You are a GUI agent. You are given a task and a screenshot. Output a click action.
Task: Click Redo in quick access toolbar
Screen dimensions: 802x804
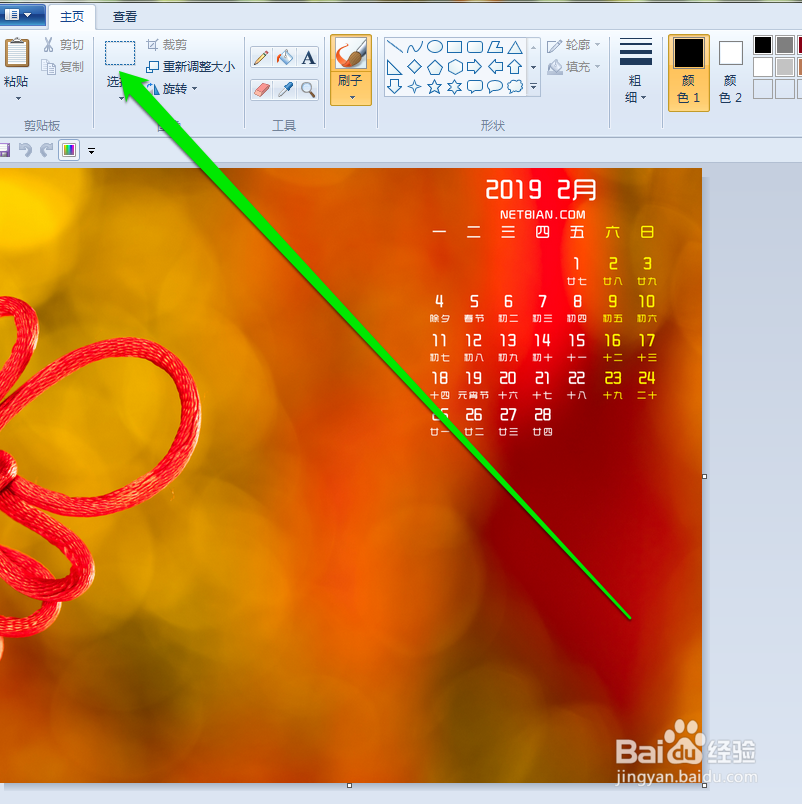point(47,150)
